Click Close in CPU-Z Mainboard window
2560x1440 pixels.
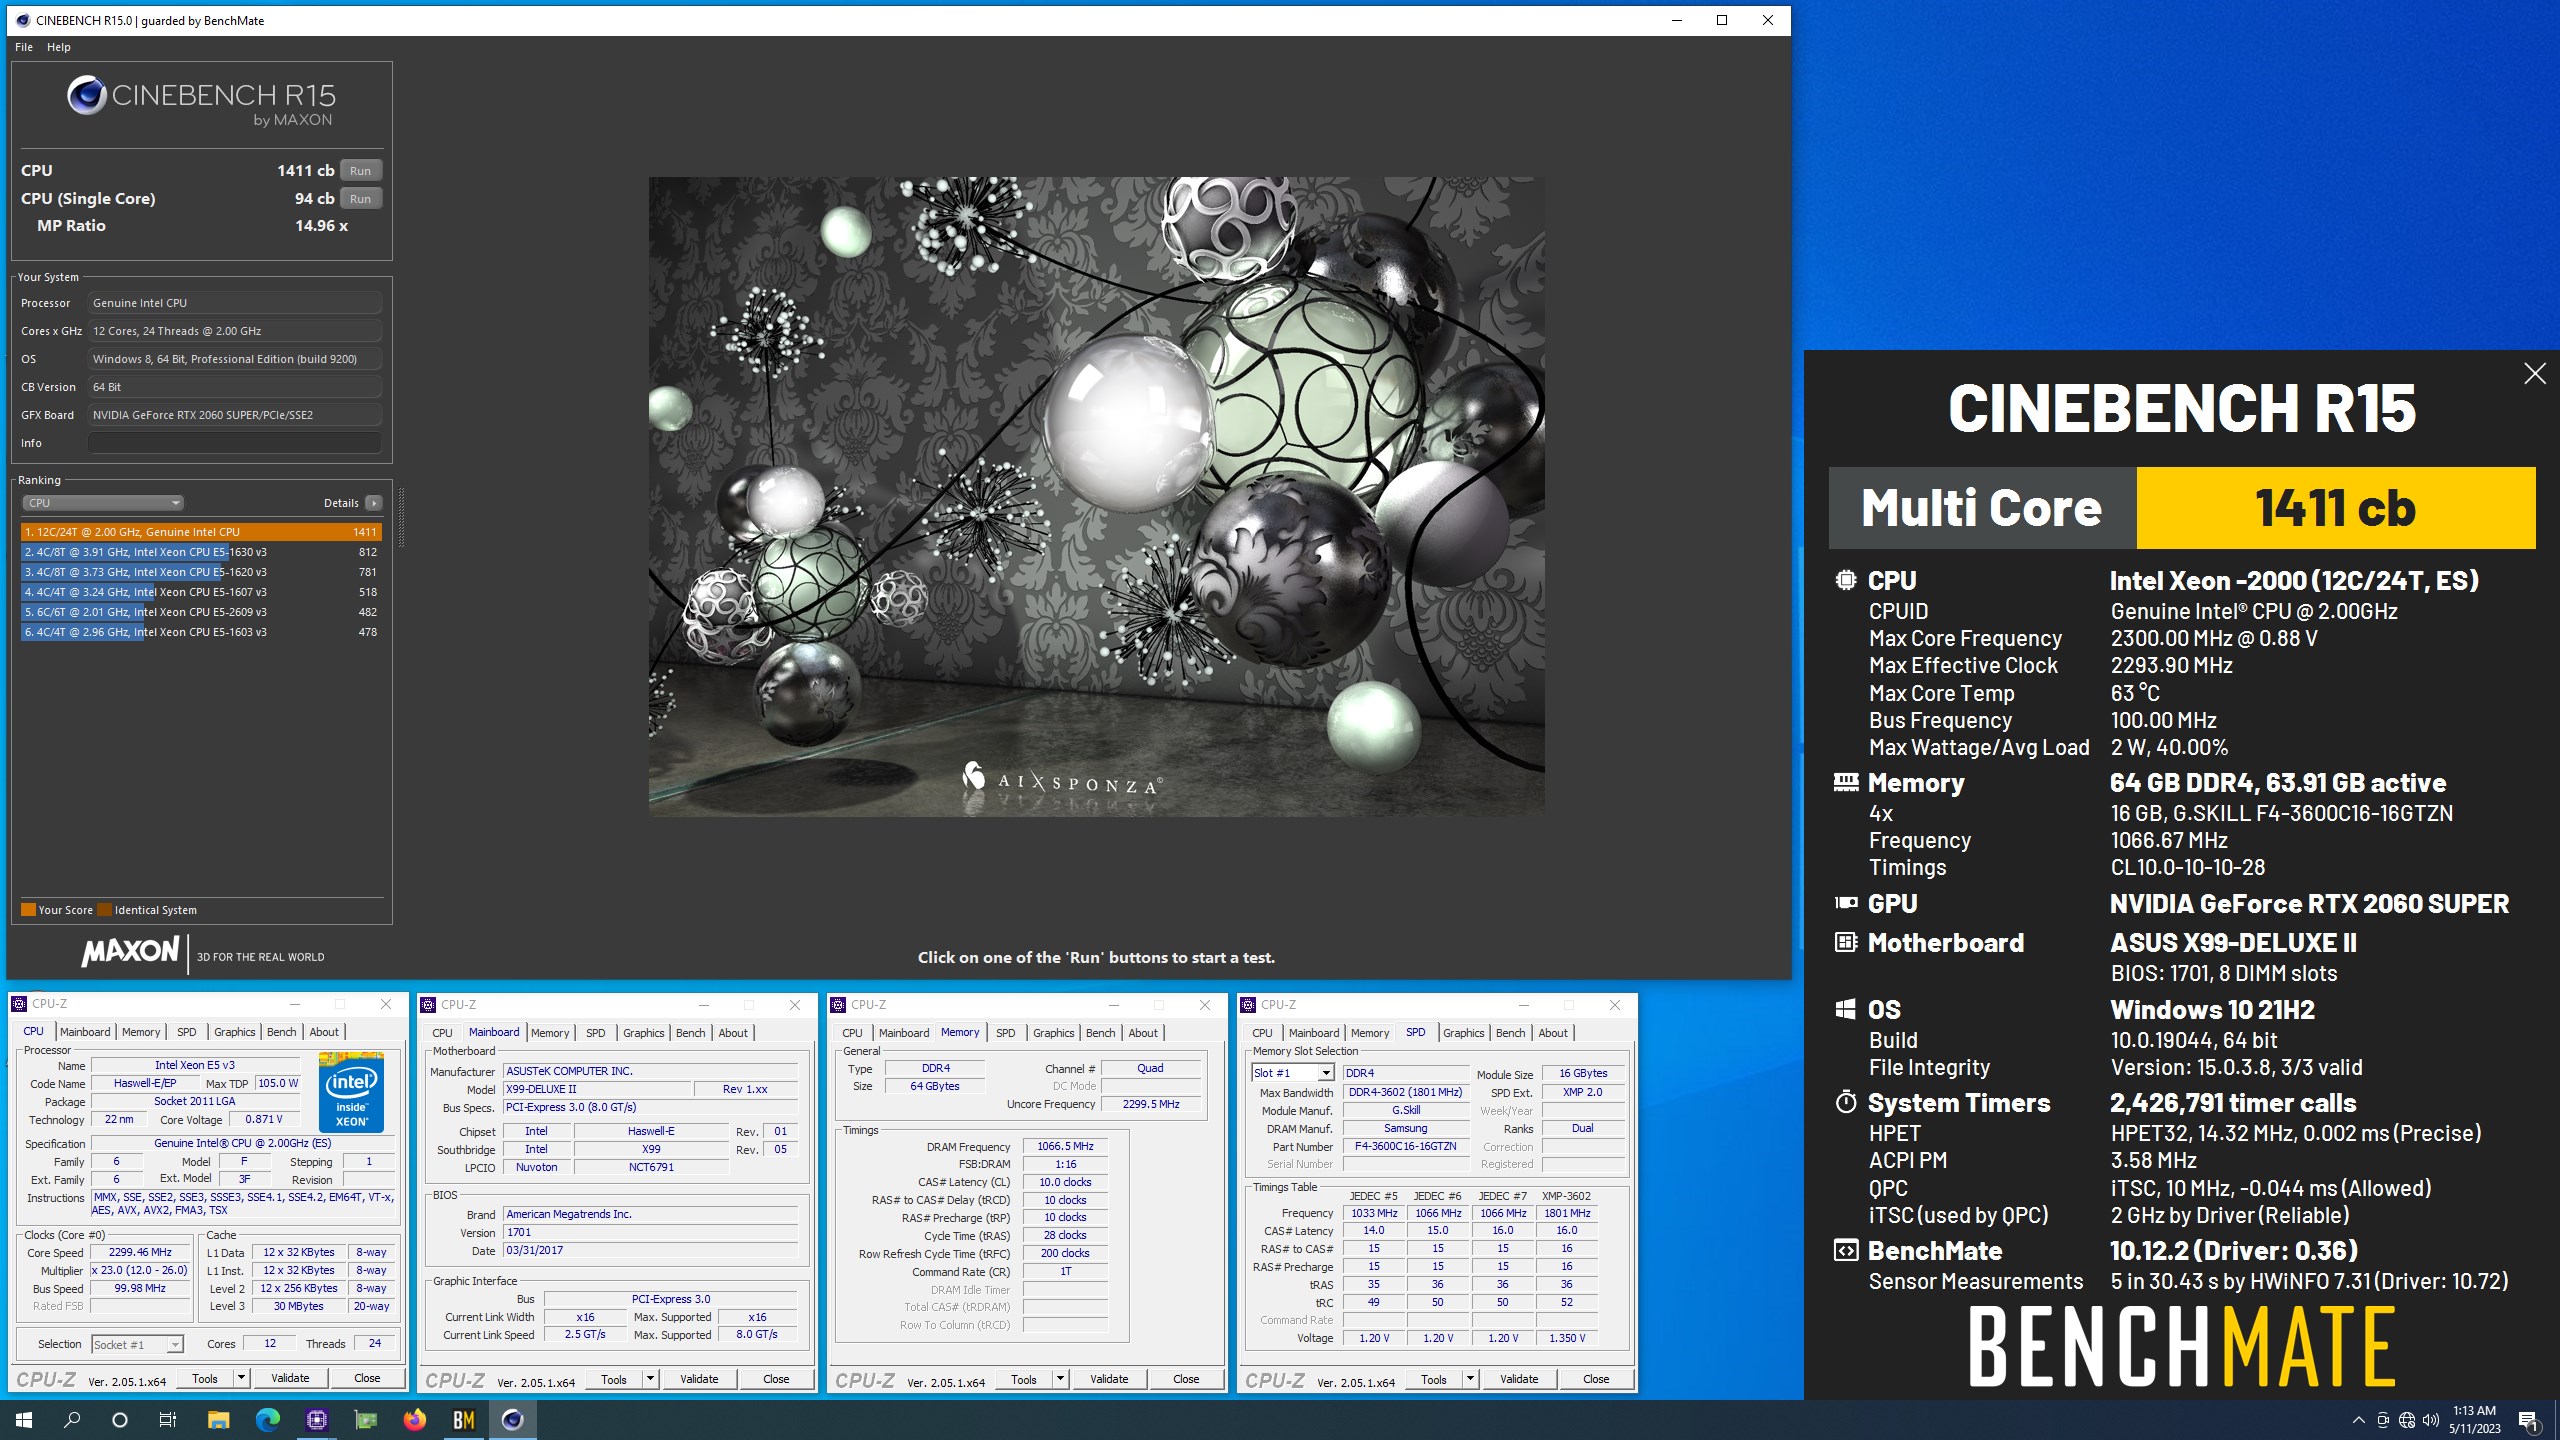[x=776, y=1379]
